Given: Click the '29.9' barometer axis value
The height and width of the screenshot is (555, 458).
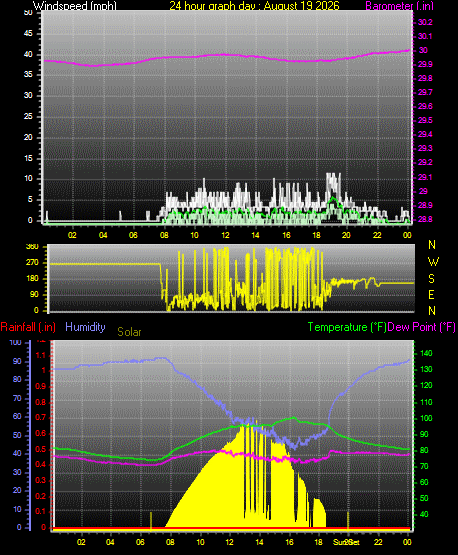Looking at the screenshot, I should click(x=425, y=64).
